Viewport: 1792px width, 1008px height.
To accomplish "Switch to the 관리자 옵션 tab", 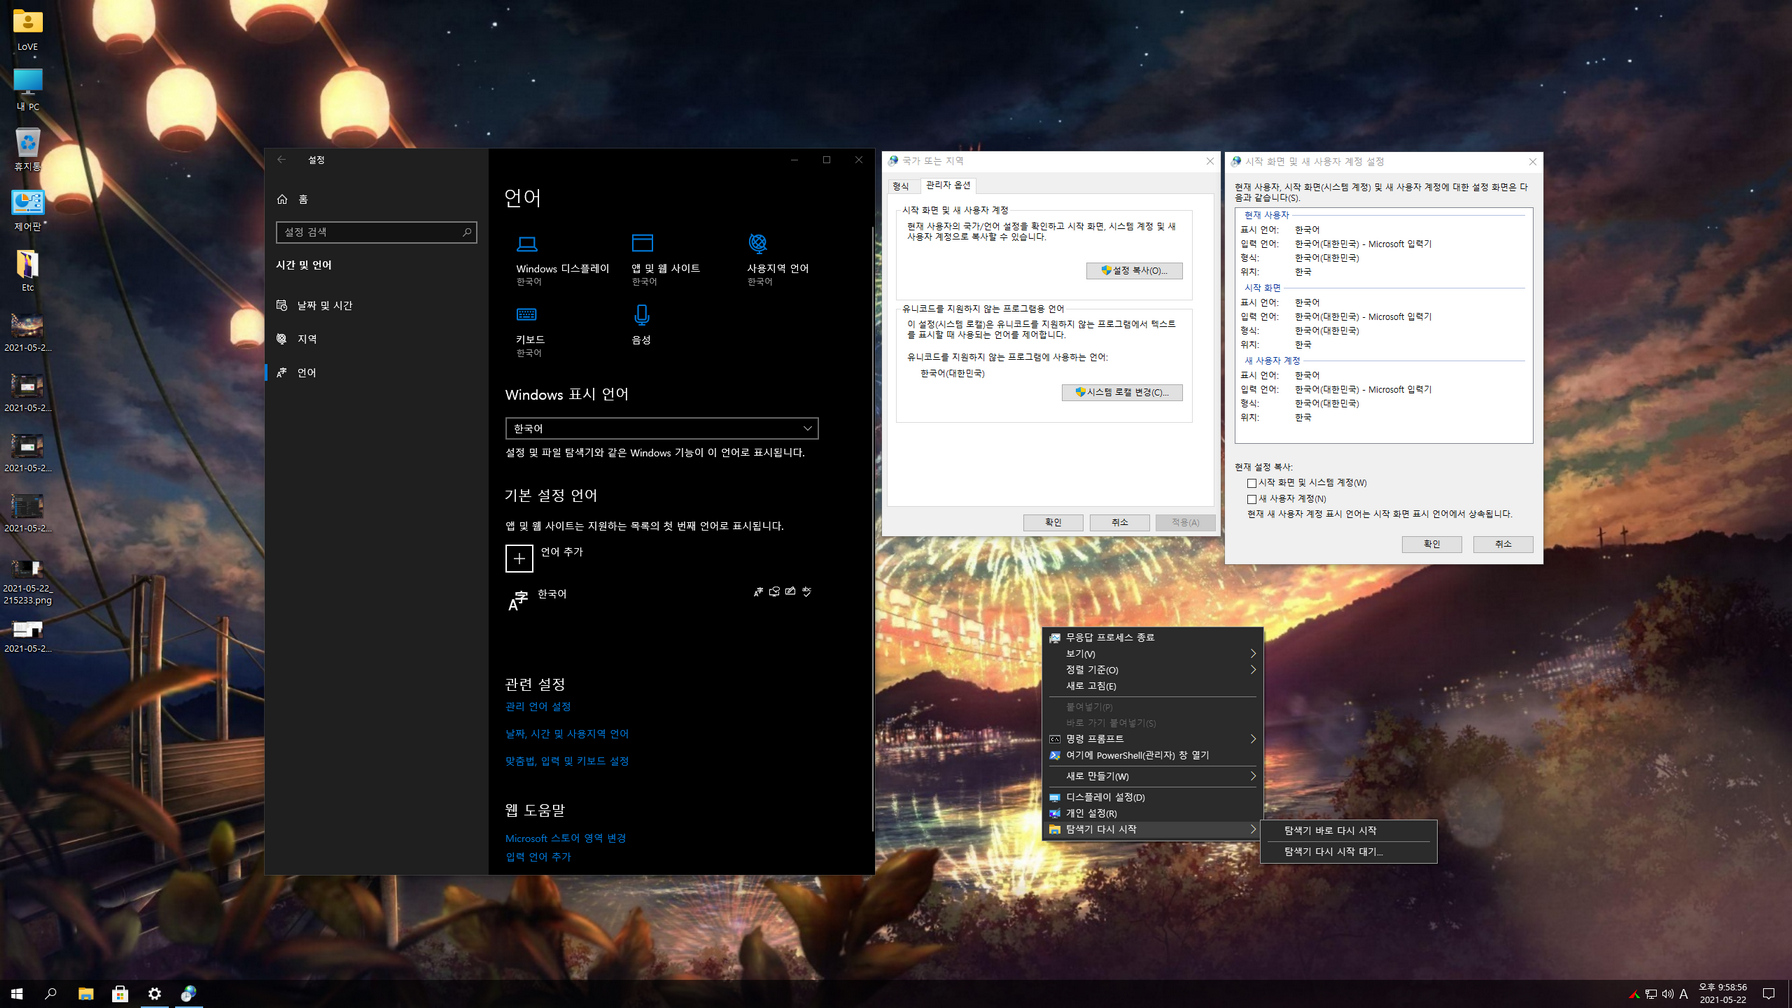I will 948,185.
